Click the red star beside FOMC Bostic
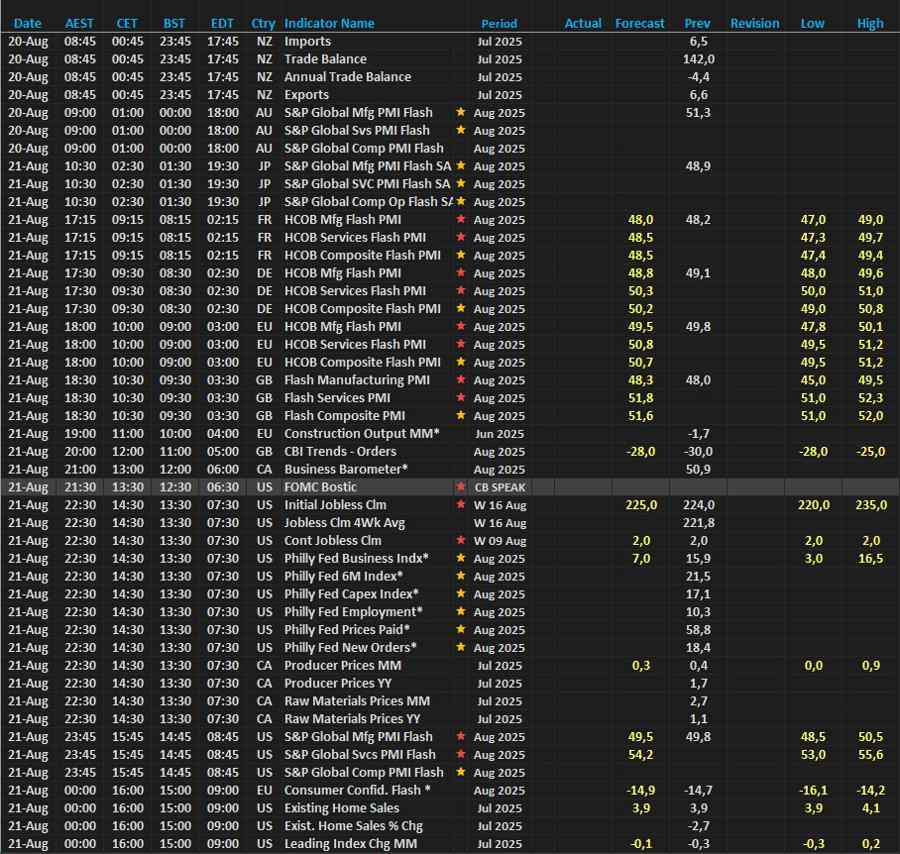 pos(461,487)
